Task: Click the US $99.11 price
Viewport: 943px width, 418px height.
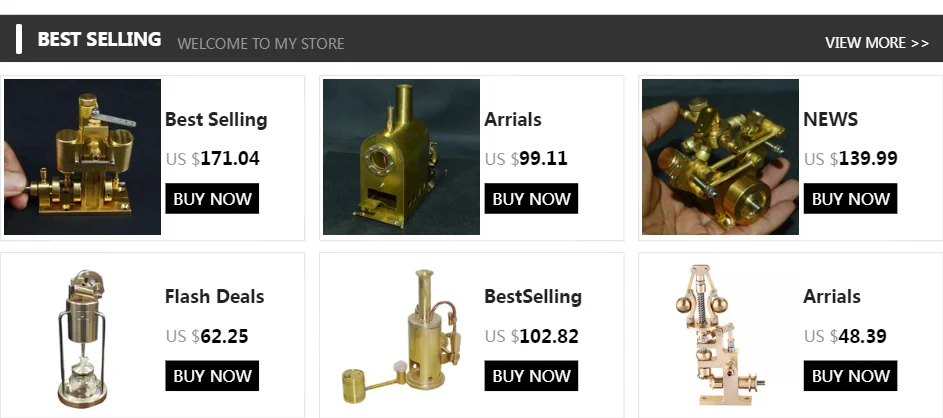Action: (526, 159)
